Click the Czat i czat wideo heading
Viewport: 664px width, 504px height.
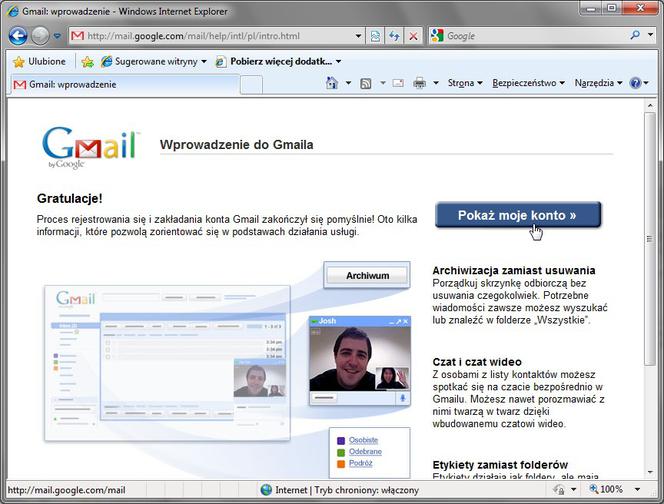click(477, 362)
